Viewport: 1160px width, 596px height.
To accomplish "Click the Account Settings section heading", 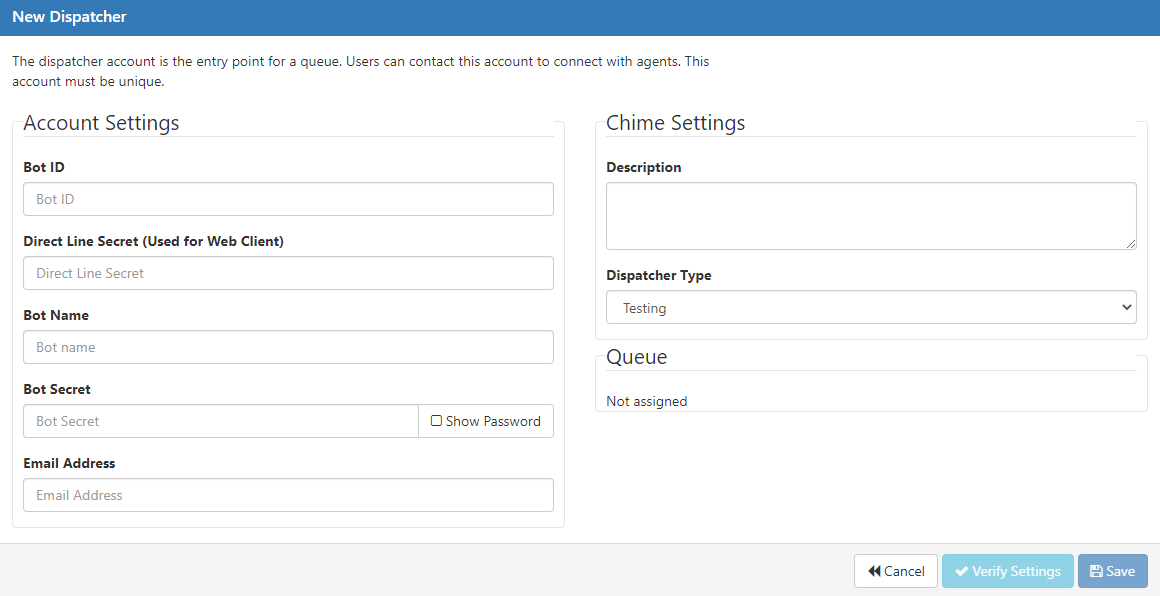I will pos(101,122).
